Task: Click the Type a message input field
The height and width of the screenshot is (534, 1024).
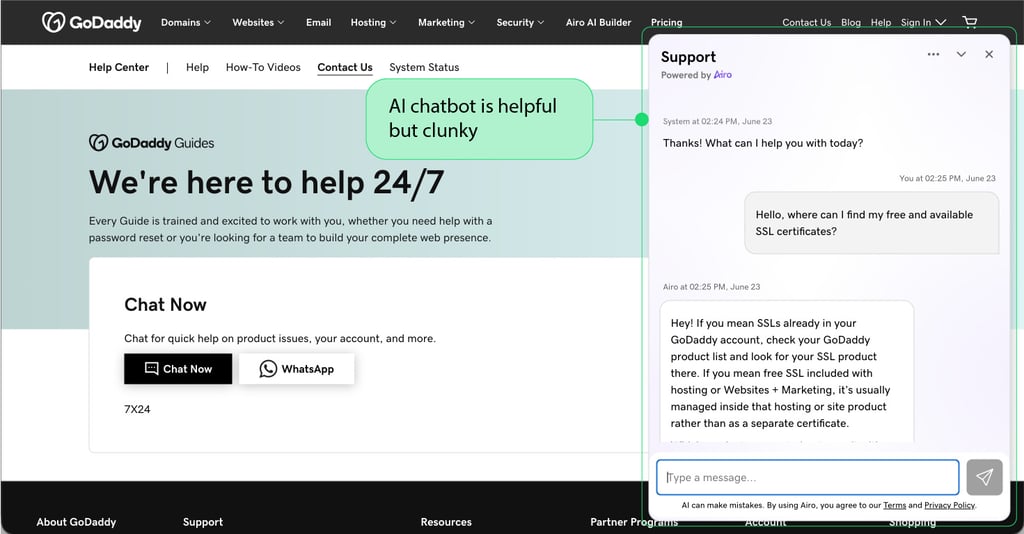Action: [x=808, y=477]
